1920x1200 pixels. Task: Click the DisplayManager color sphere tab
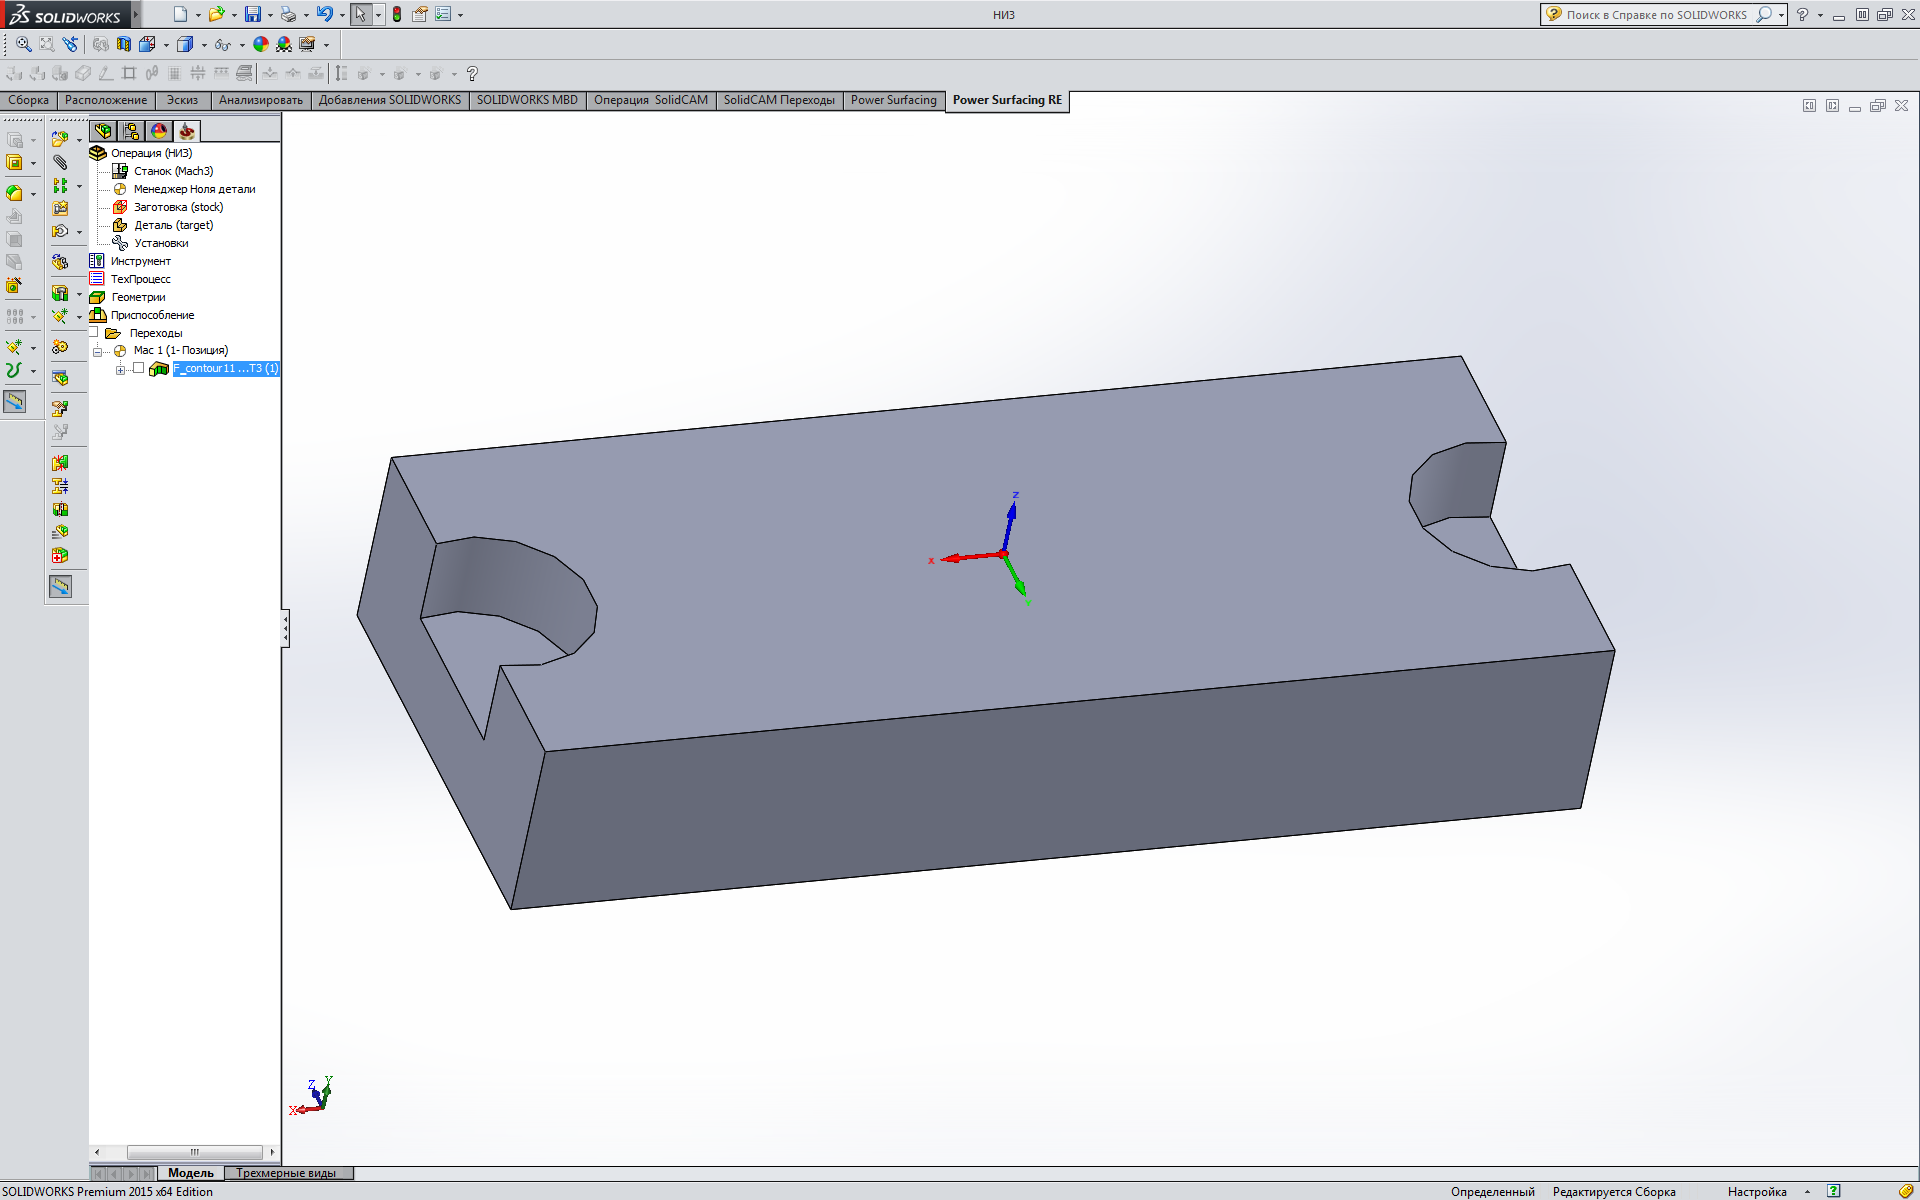pos(159,131)
